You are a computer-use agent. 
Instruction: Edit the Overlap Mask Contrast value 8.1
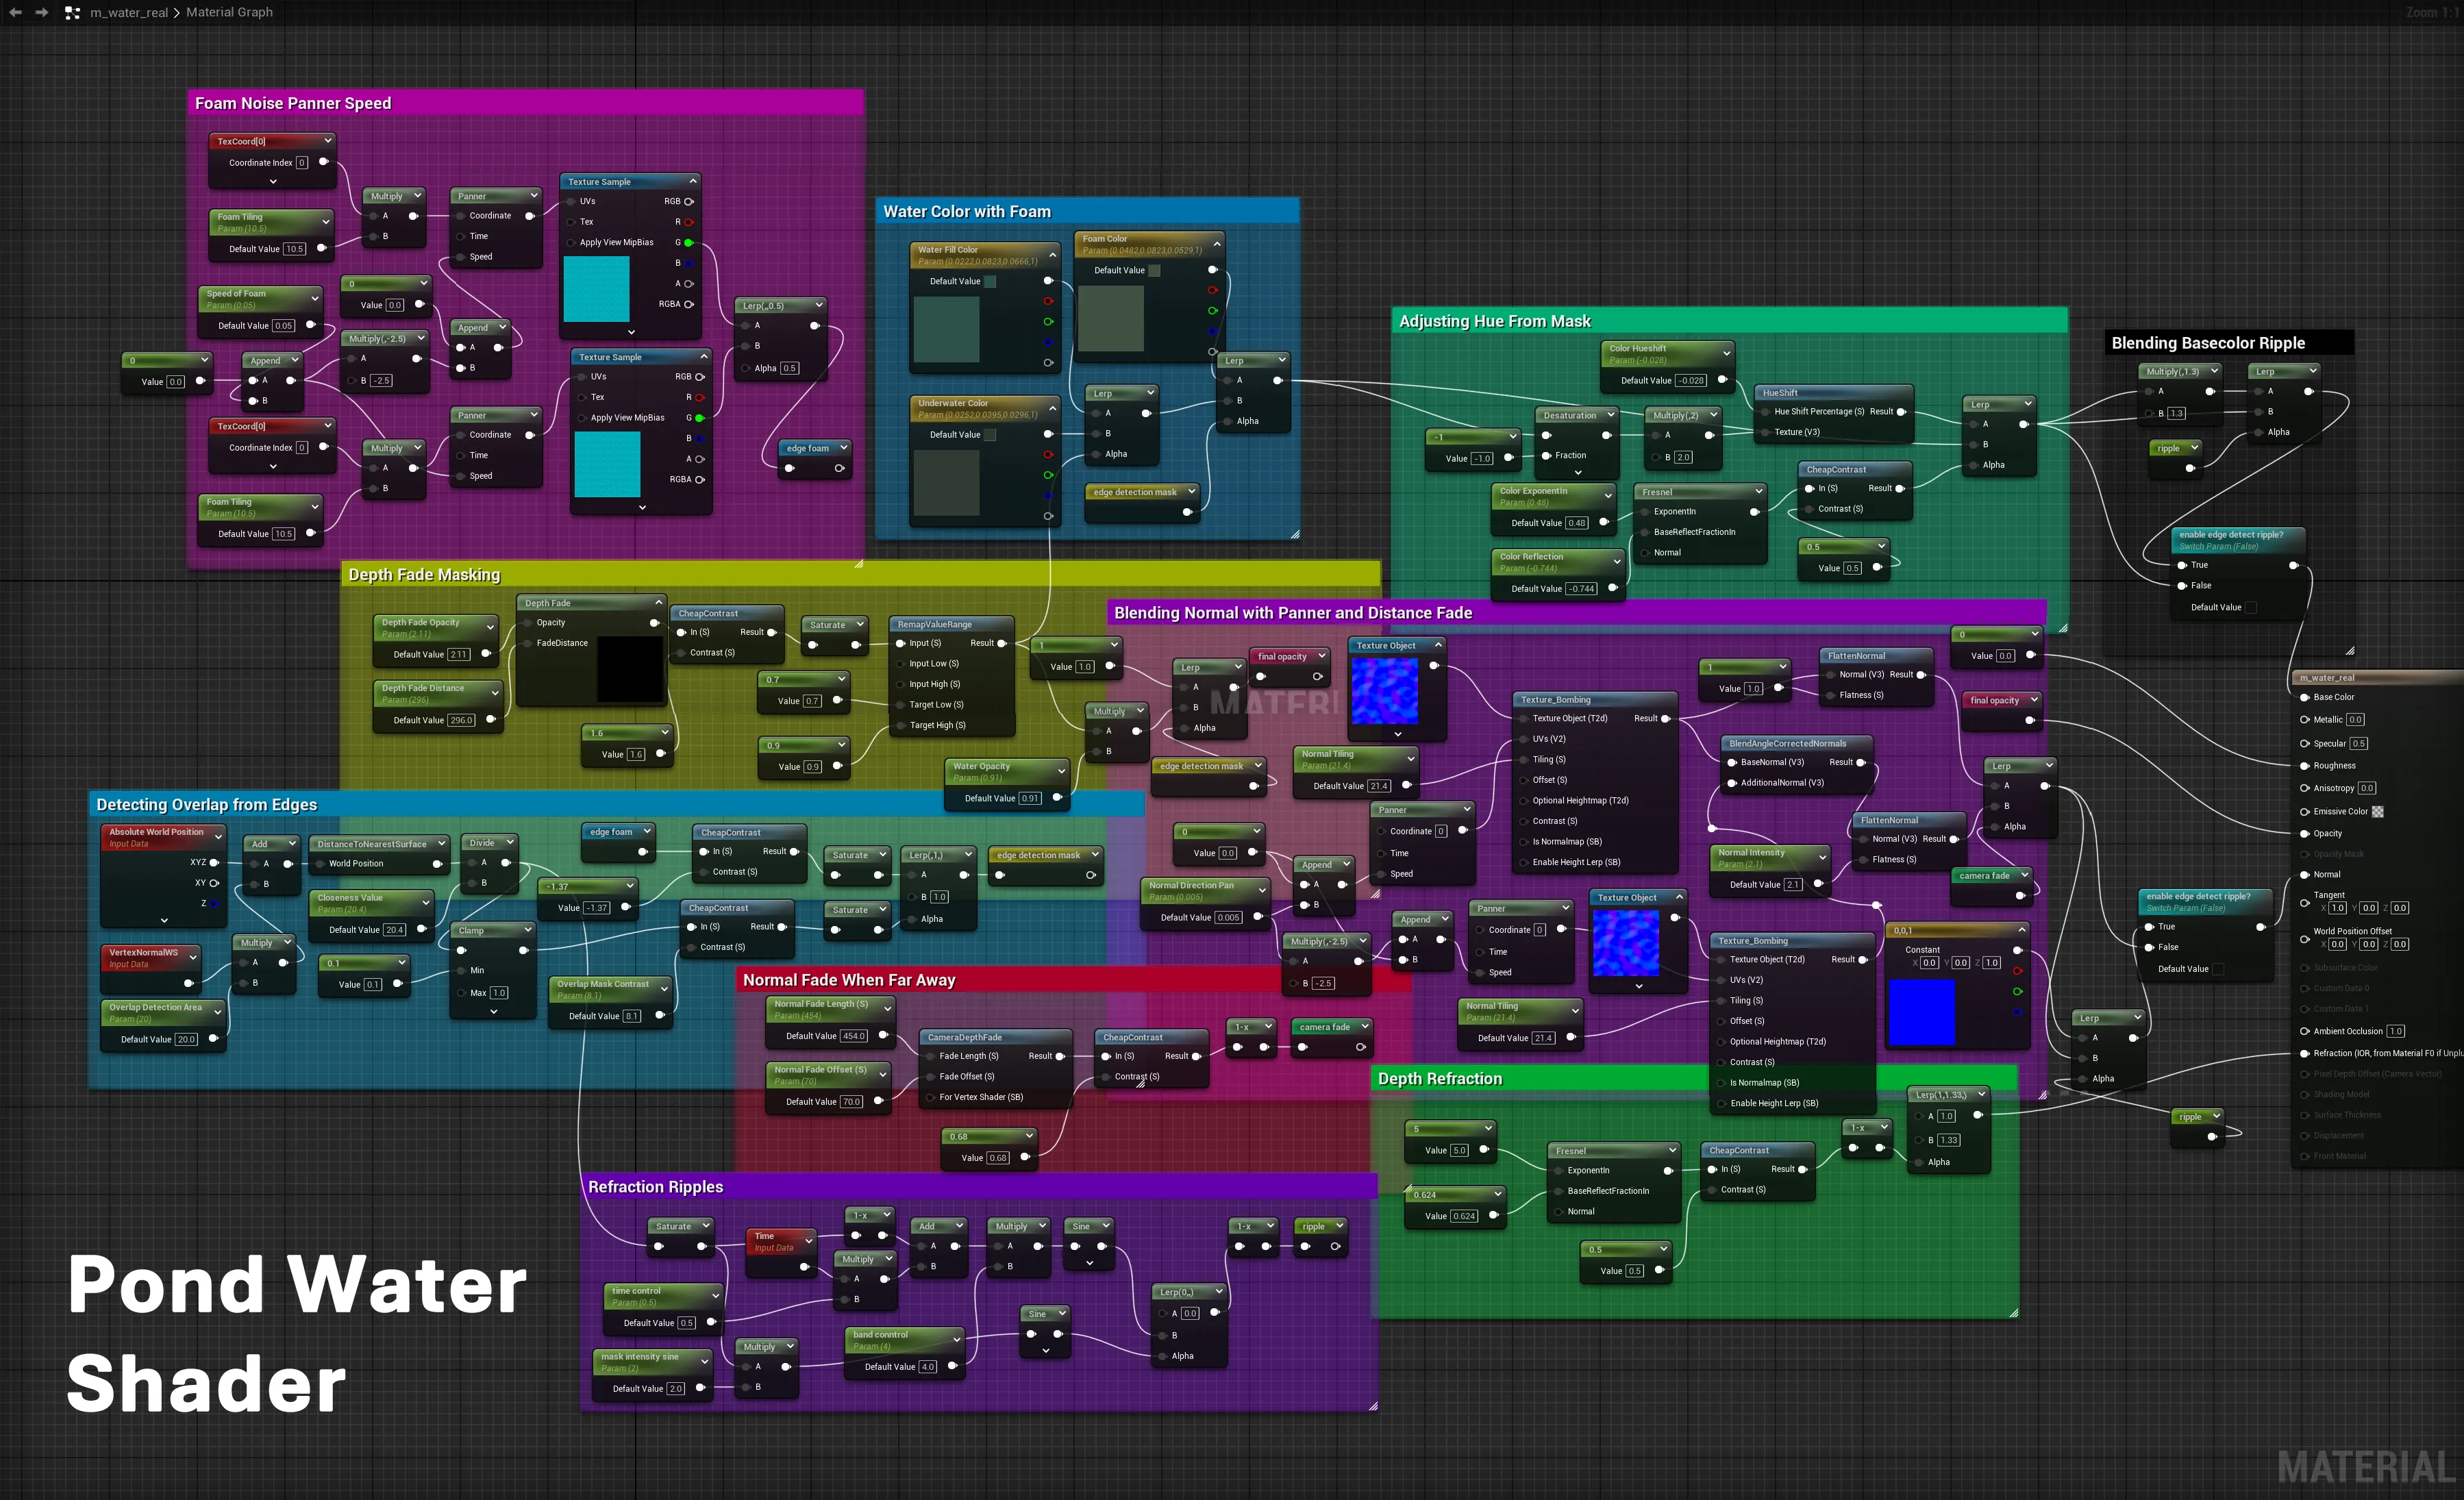[x=632, y=1016]
